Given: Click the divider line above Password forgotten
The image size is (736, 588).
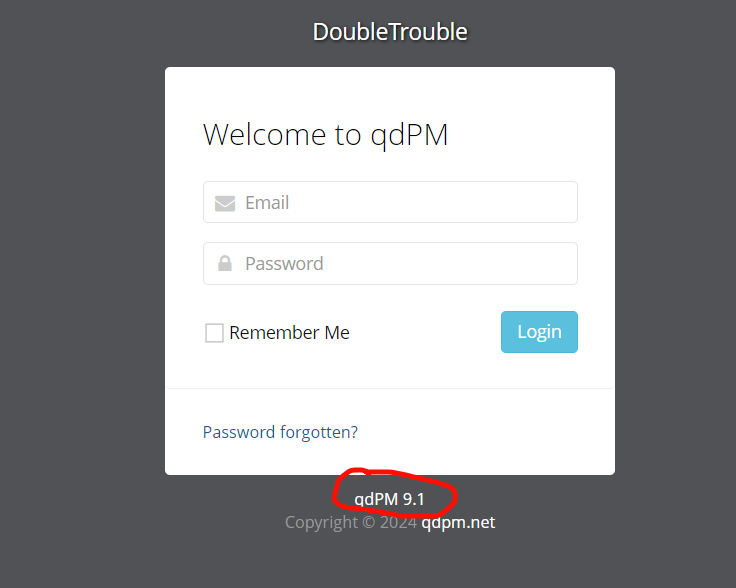Looking at the screenshot, I should tap(390, 389).
